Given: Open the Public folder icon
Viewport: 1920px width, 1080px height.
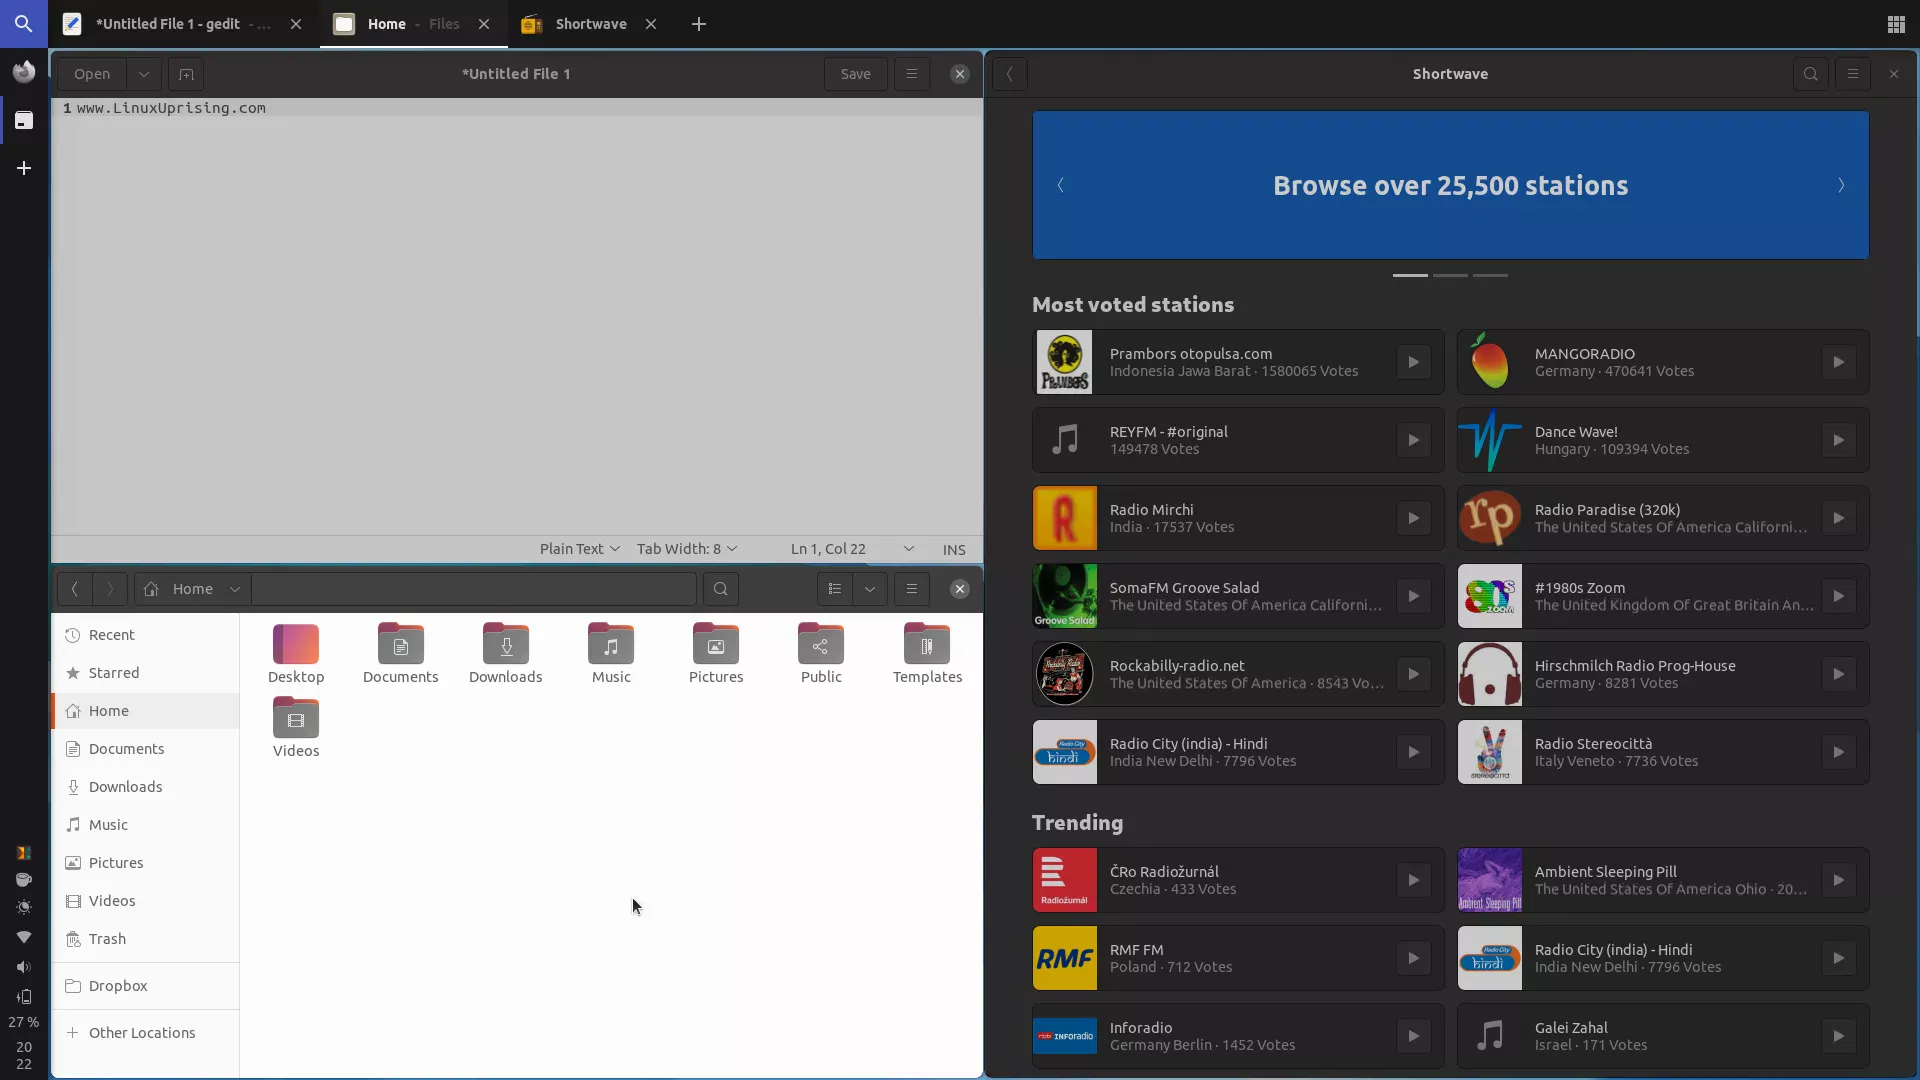Looking at the screenshot, I should (821, 644).
